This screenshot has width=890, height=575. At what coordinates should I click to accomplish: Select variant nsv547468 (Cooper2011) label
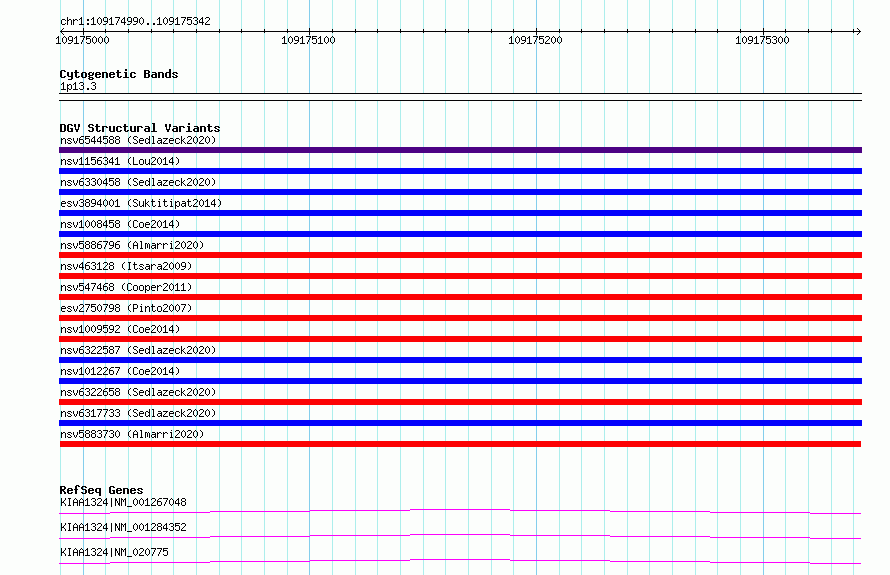(x=126, y=287)
